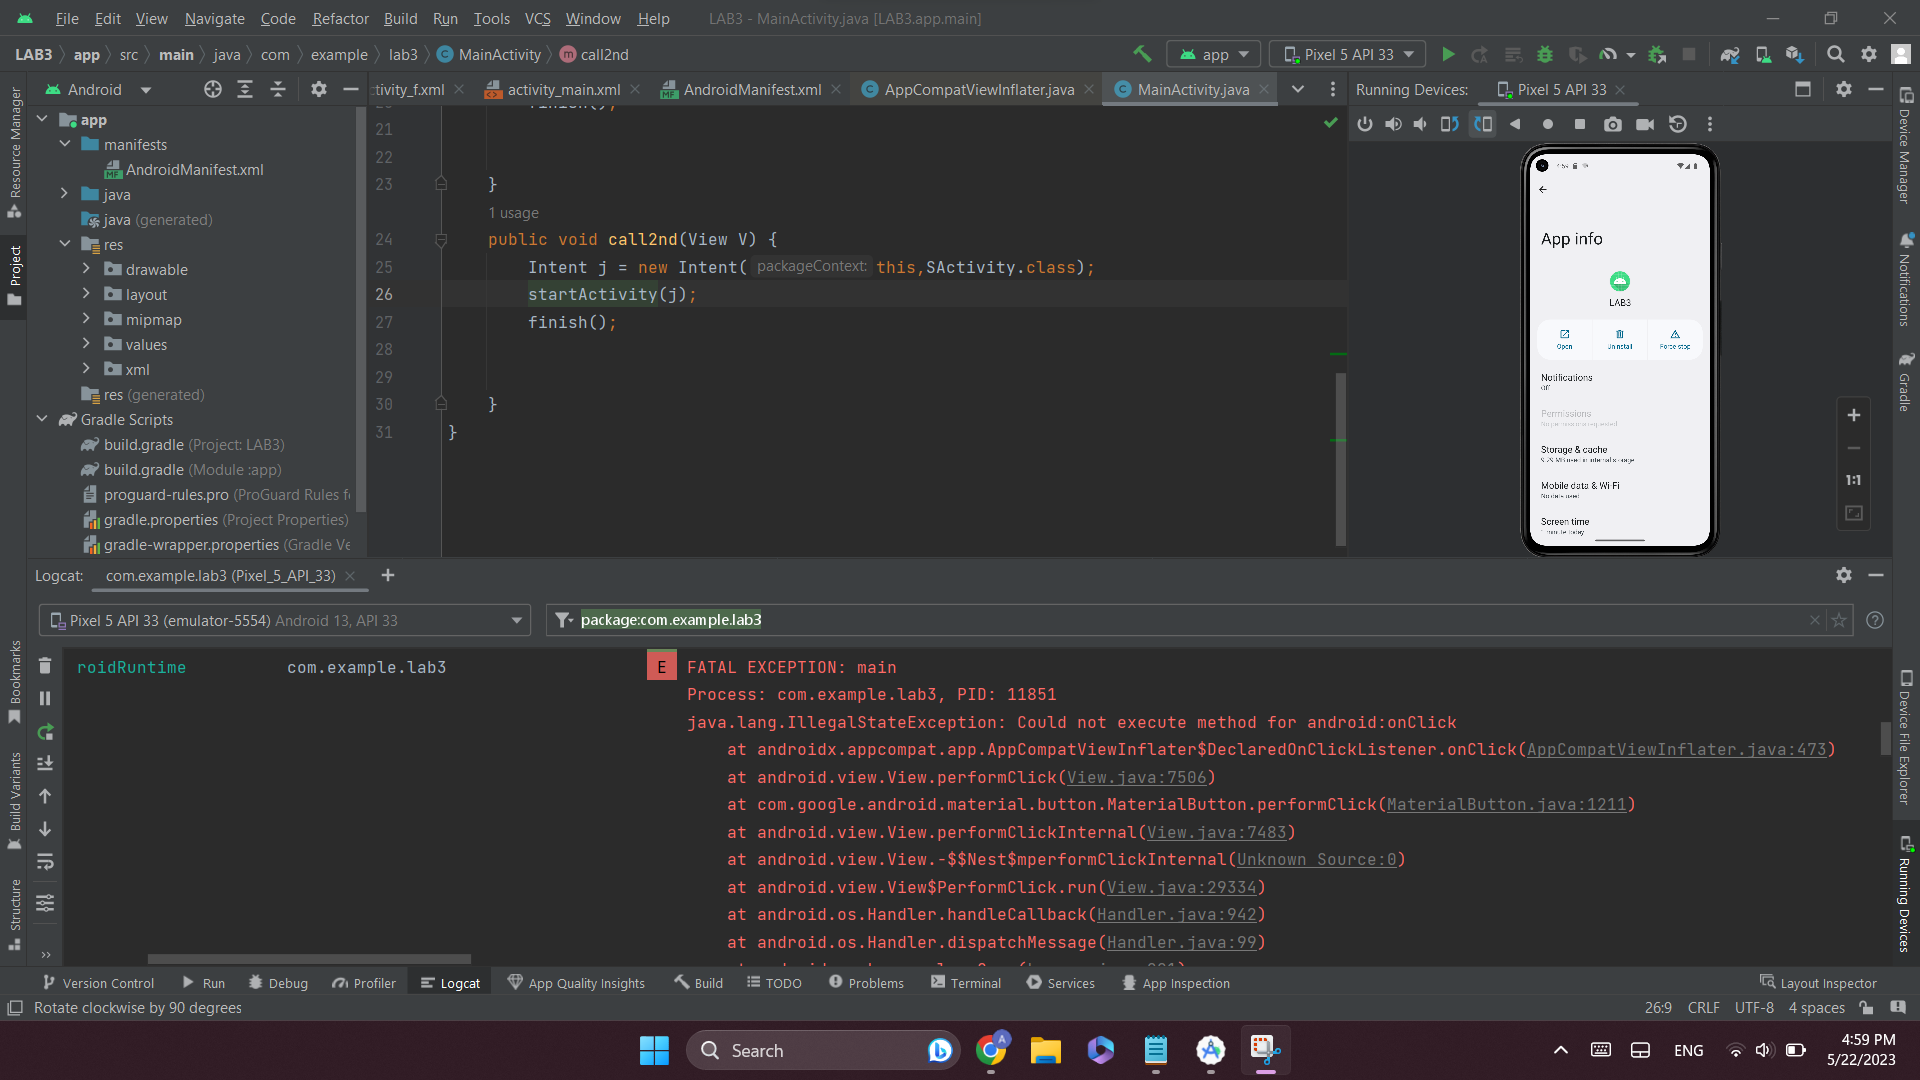Lower emulator volume with volume down icon

click(1420, 124)
